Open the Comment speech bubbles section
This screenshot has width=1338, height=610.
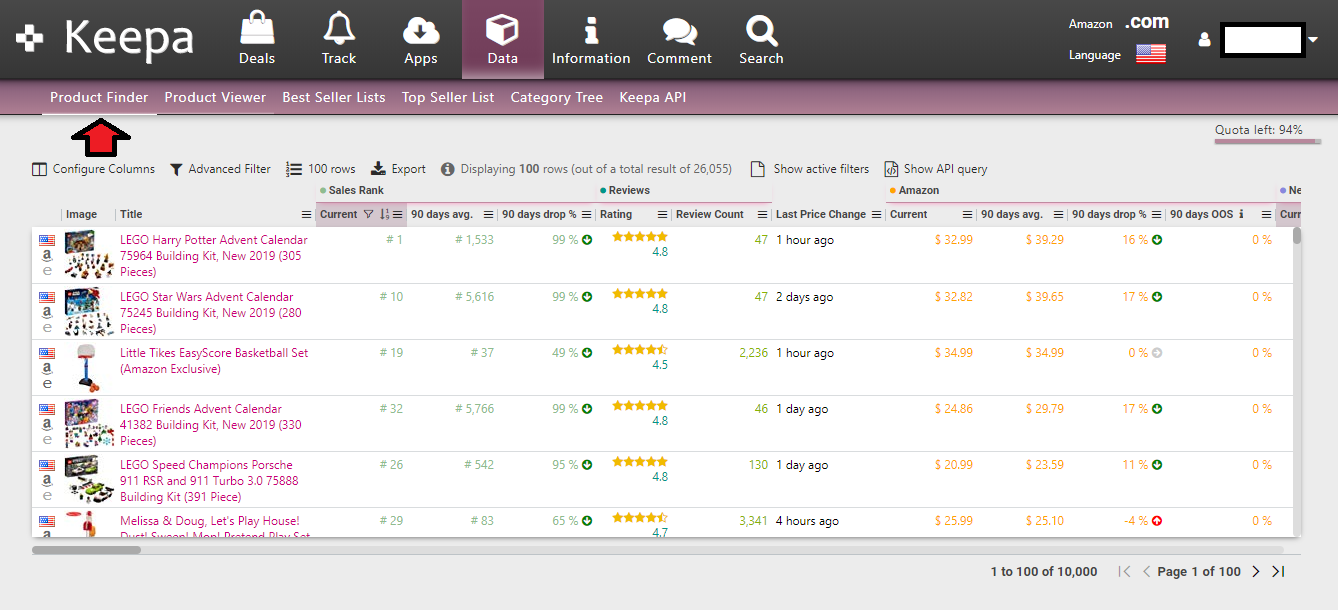(x=679, y=39)
